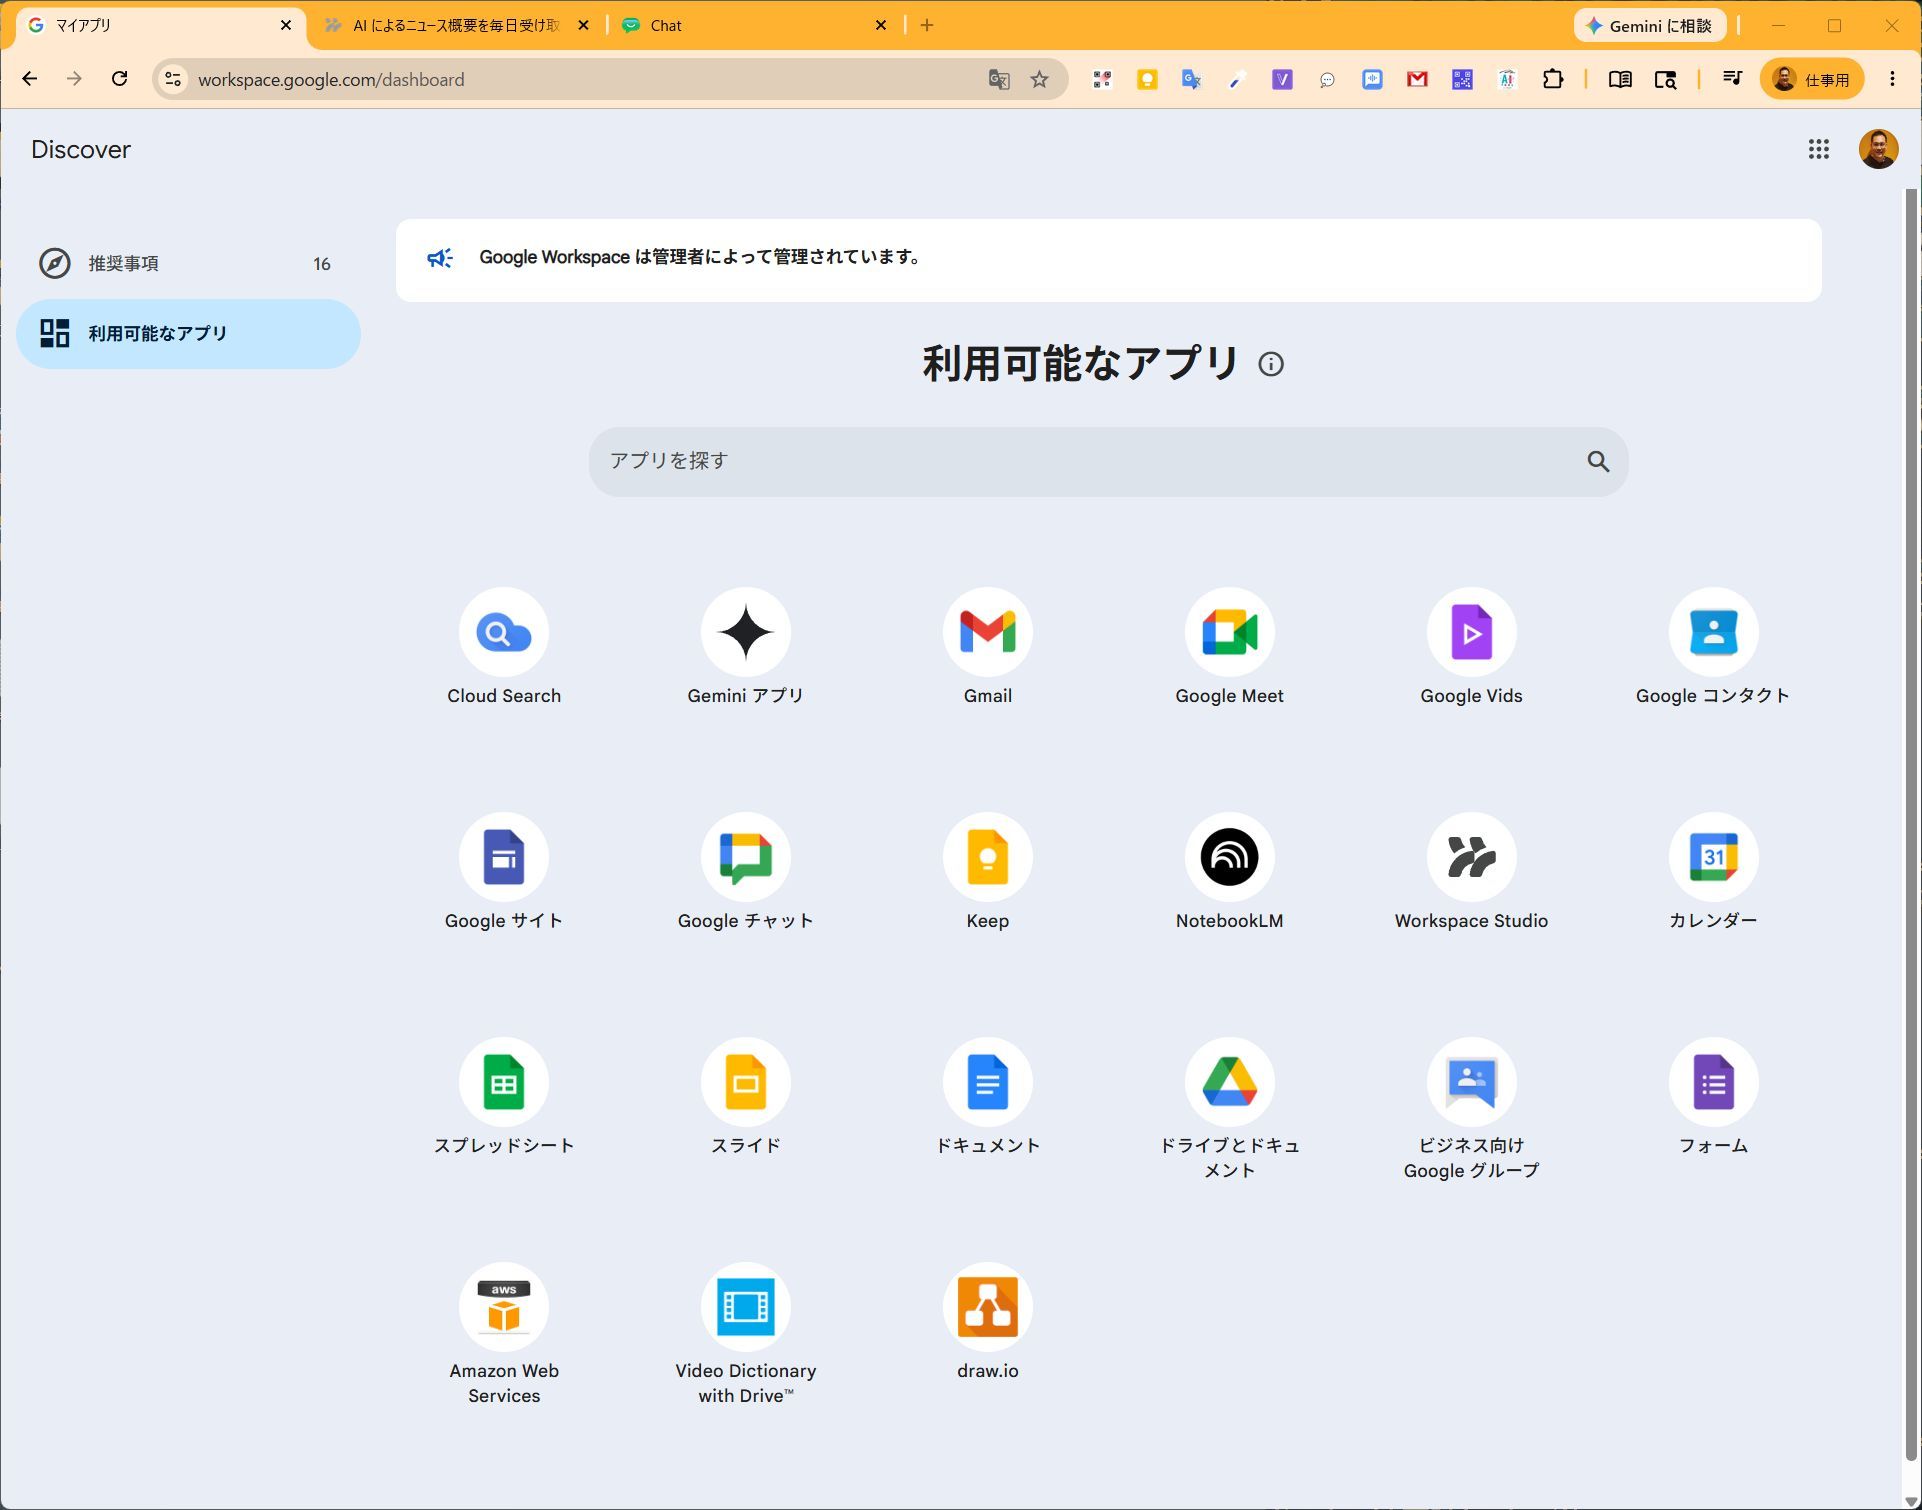The height and width of the screenshot is (1510, 1922).
Task: Open the Gmail extension icon in toolbar
Action: click(1416, 79)
